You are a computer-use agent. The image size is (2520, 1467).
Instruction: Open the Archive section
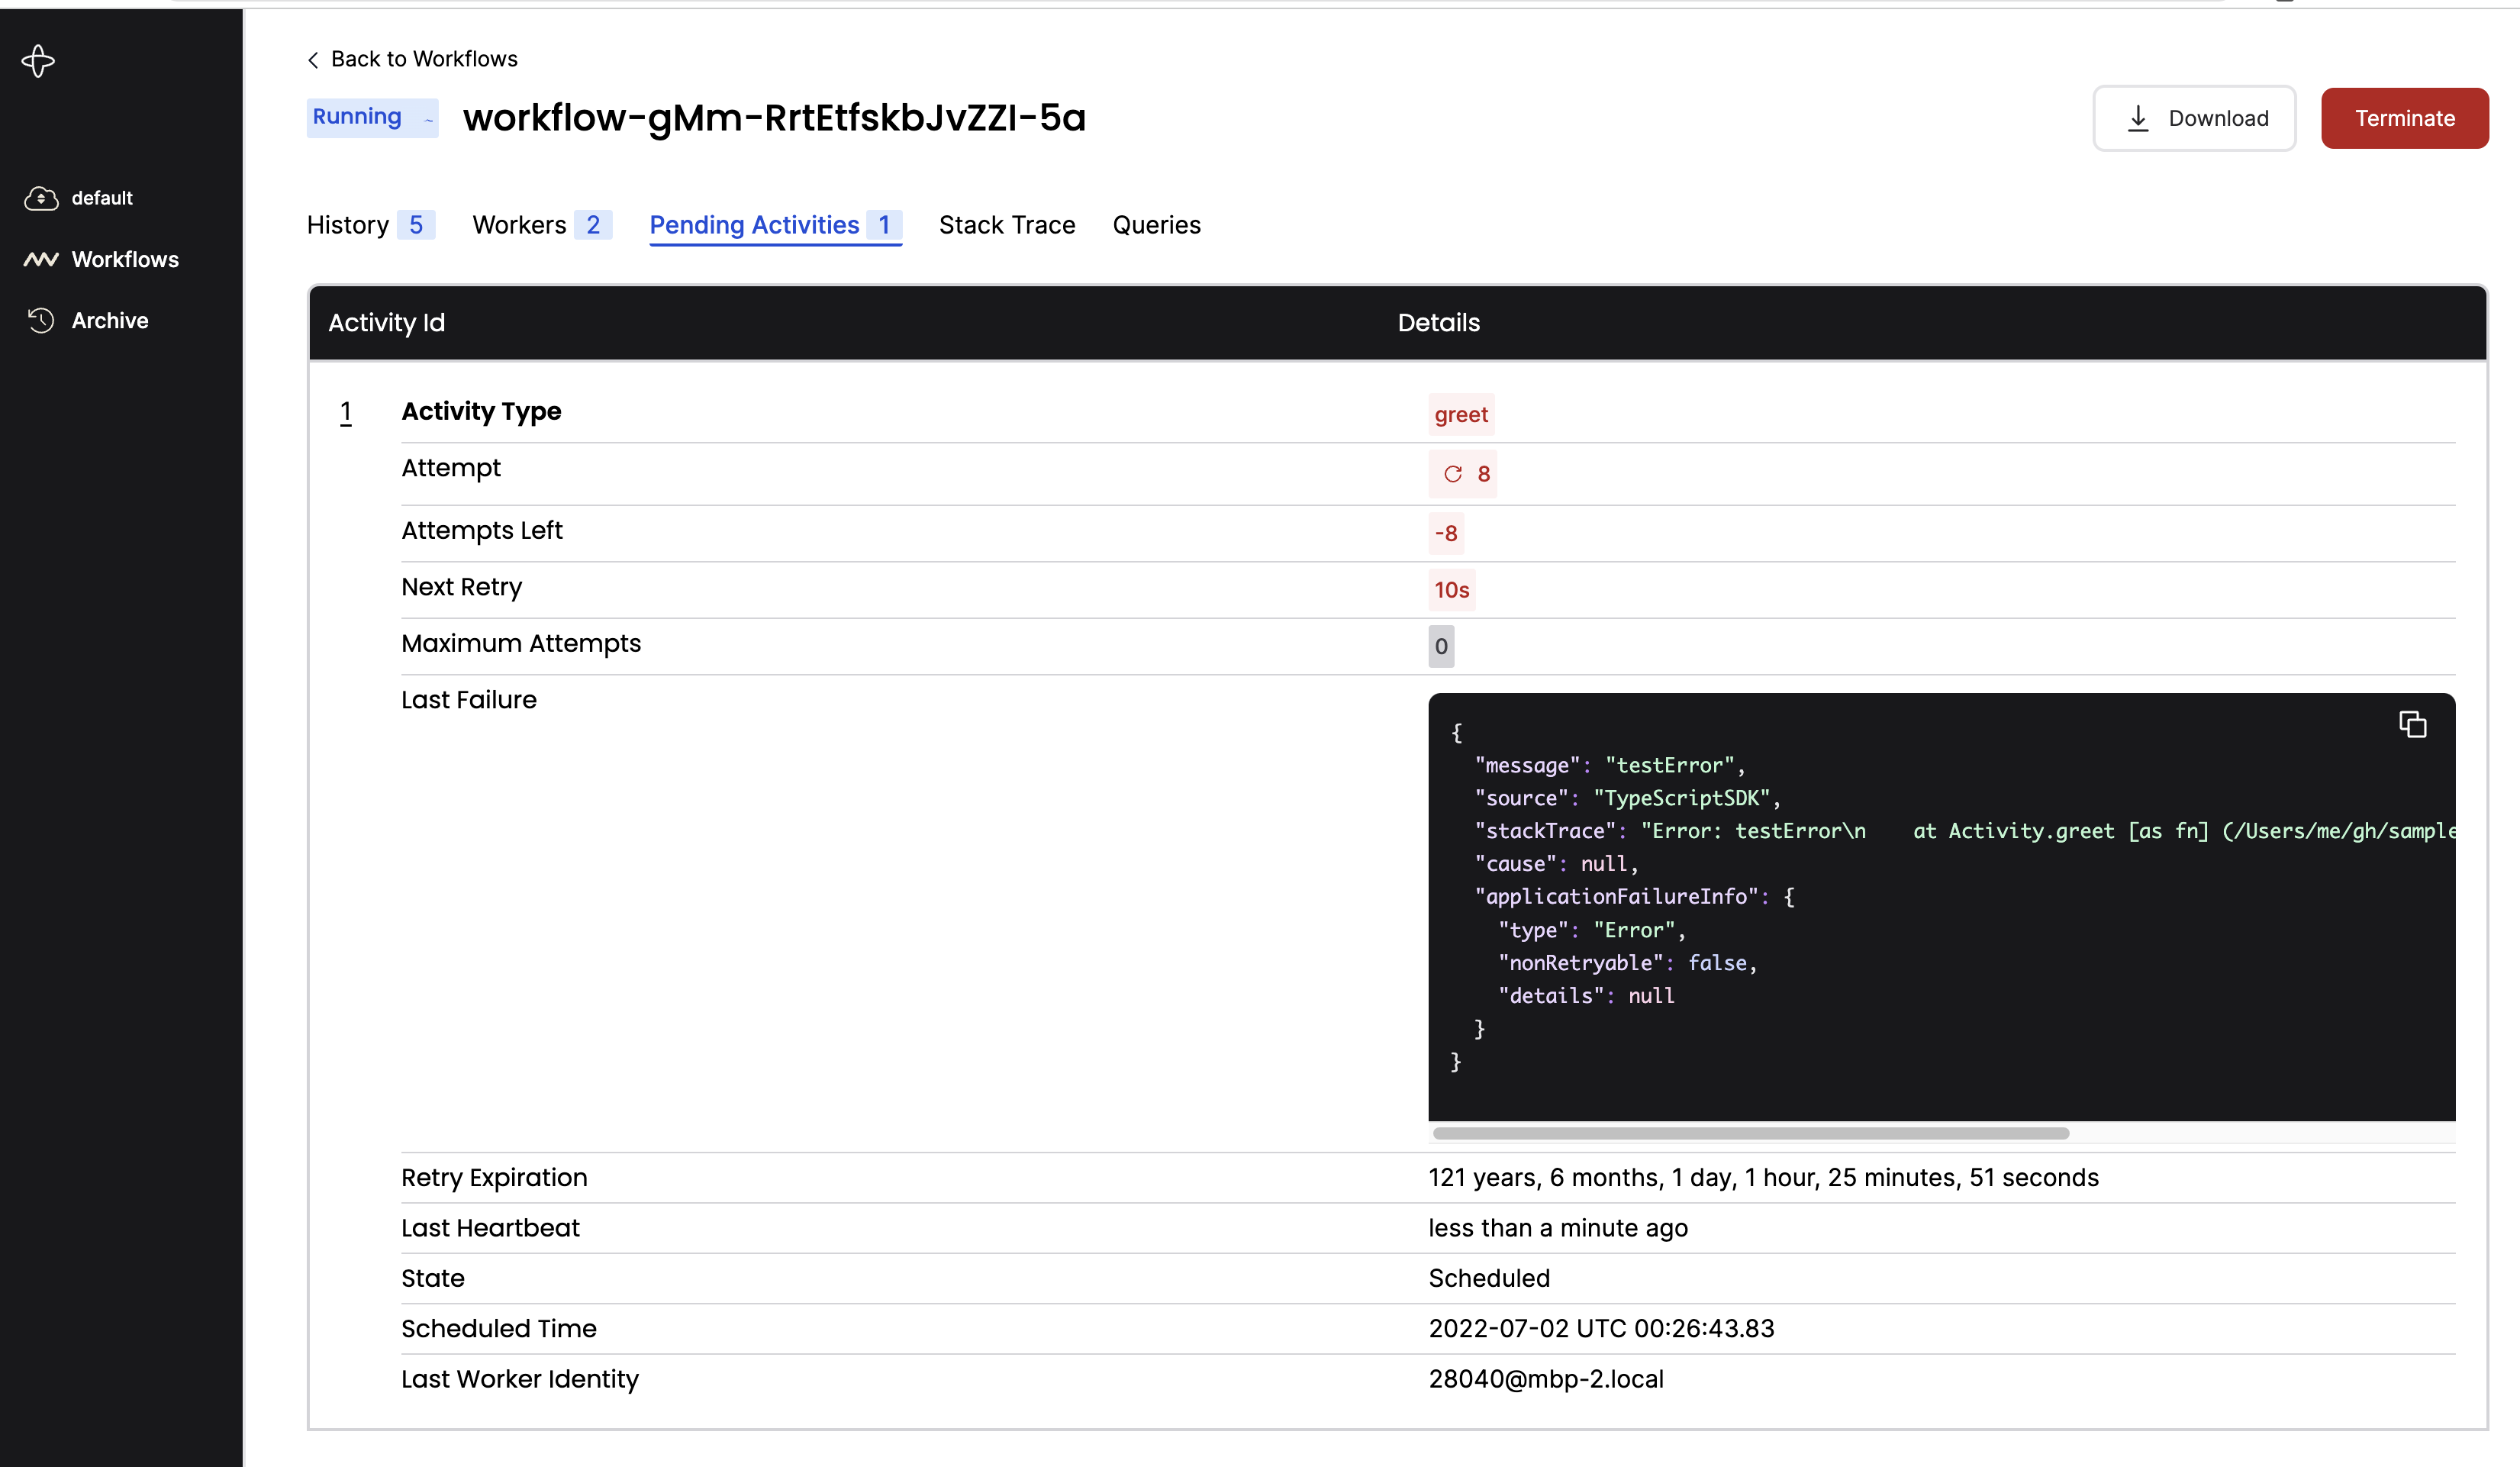tap(110, 320)
